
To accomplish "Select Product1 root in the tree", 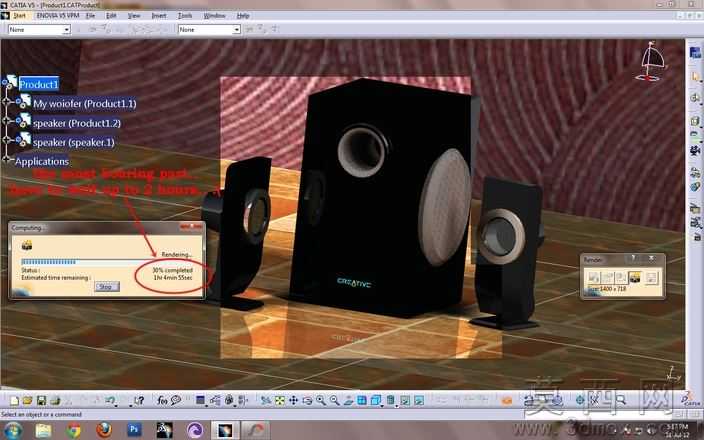I will [x=39, y=84].
